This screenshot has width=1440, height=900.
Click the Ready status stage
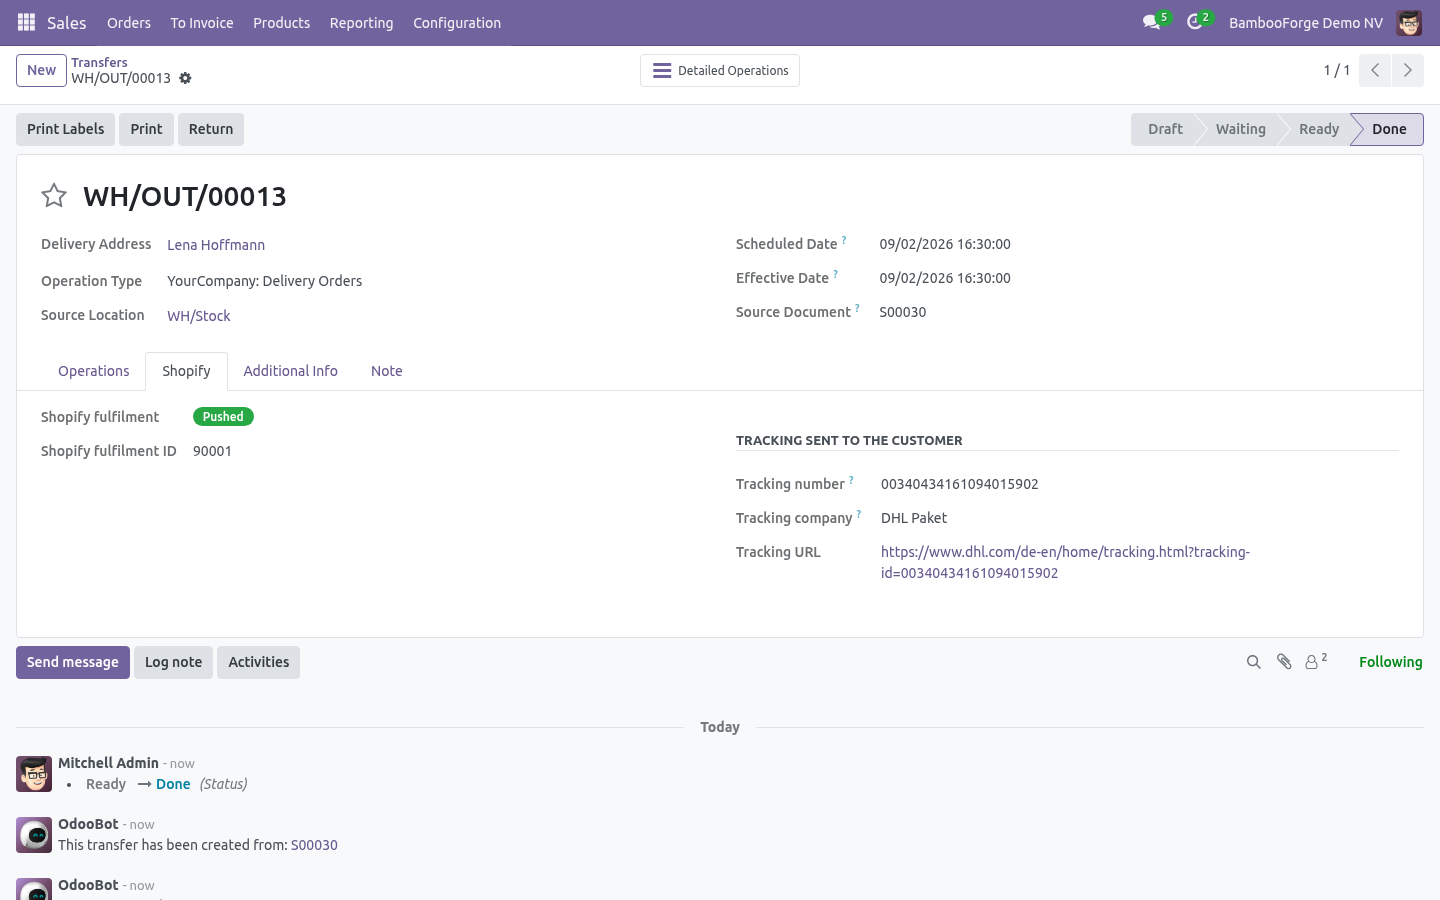pyautogui.click(x=1318, y=129)
